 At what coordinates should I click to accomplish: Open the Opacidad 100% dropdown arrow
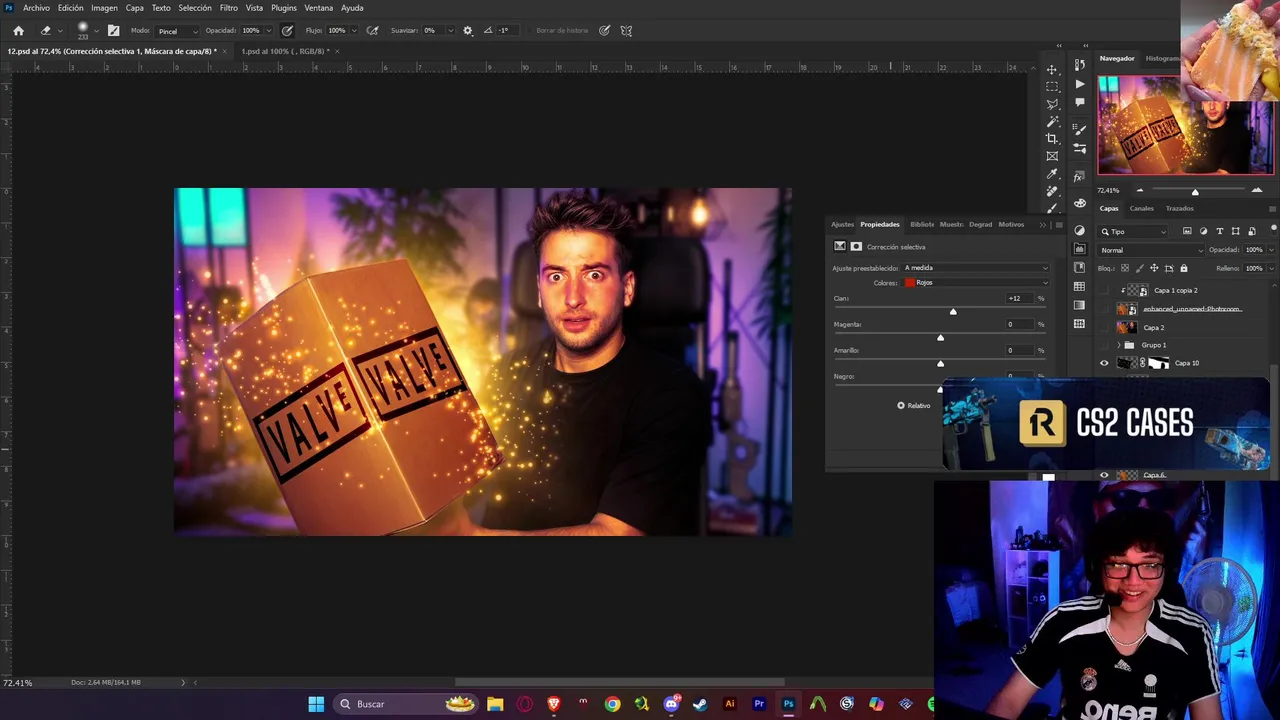click(x=270, y=31)
